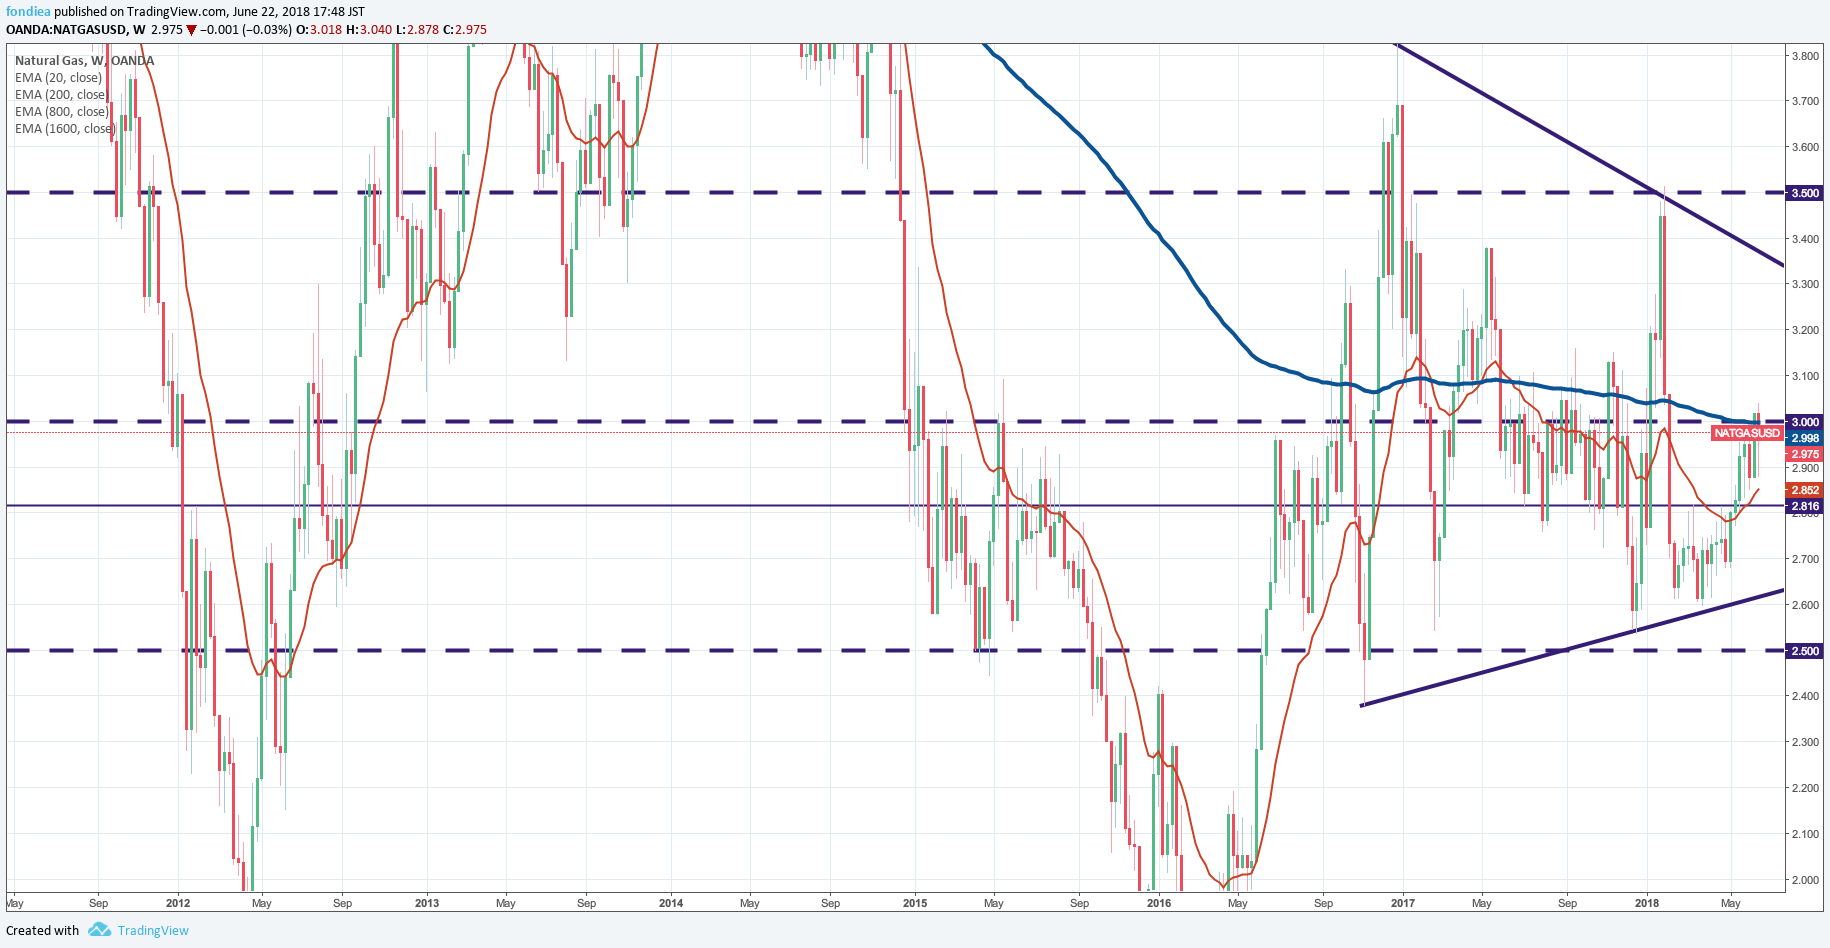Open the TradingView link at bottom
This screenshot has height=948, width=1830.
click(153, 930)
